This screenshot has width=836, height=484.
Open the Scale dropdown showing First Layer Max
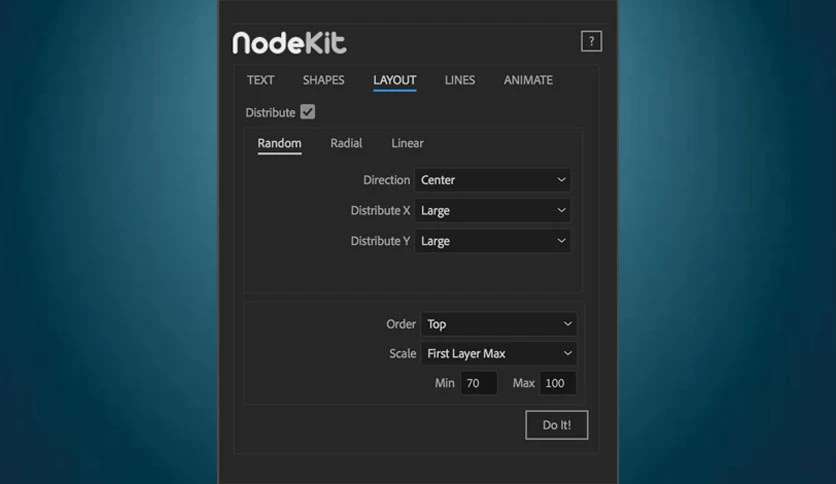(x=499, y=353)
